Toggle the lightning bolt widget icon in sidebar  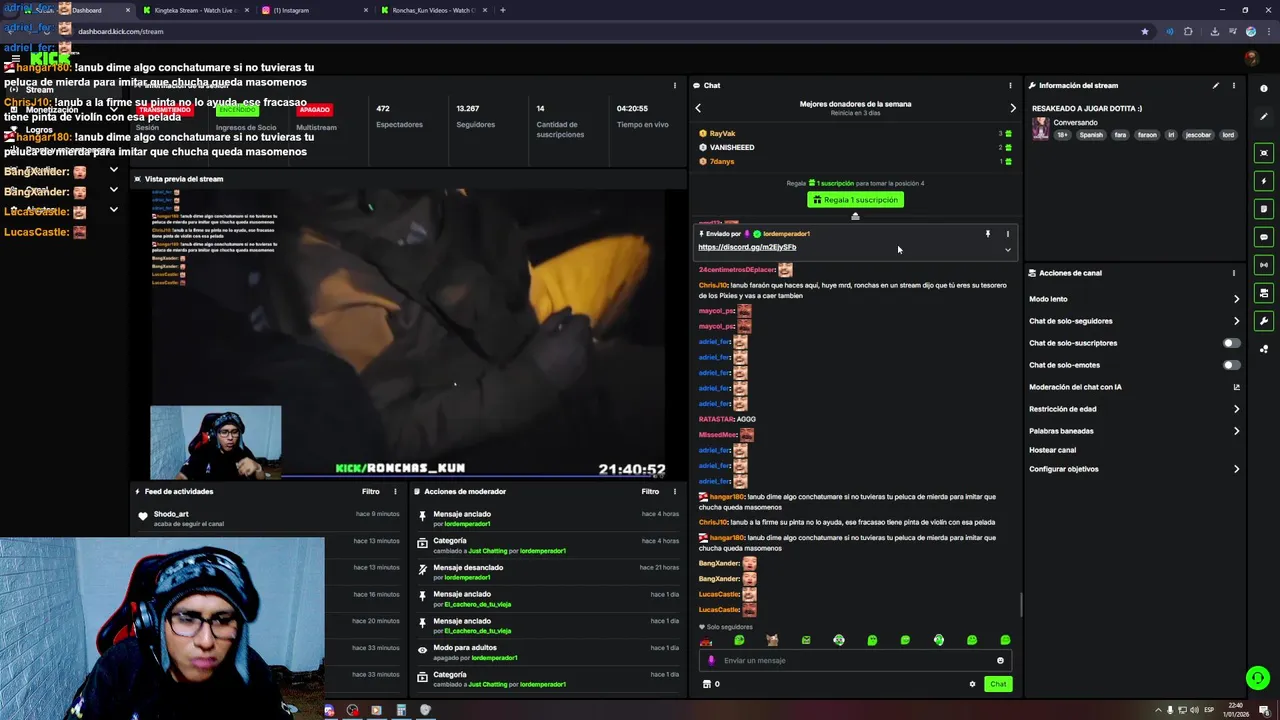pyautogui.click(x=1264, y=181)
